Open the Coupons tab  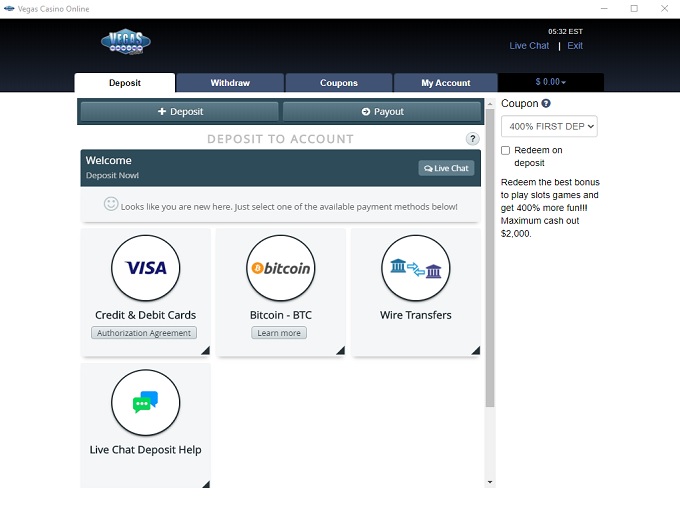click(339, 83)
